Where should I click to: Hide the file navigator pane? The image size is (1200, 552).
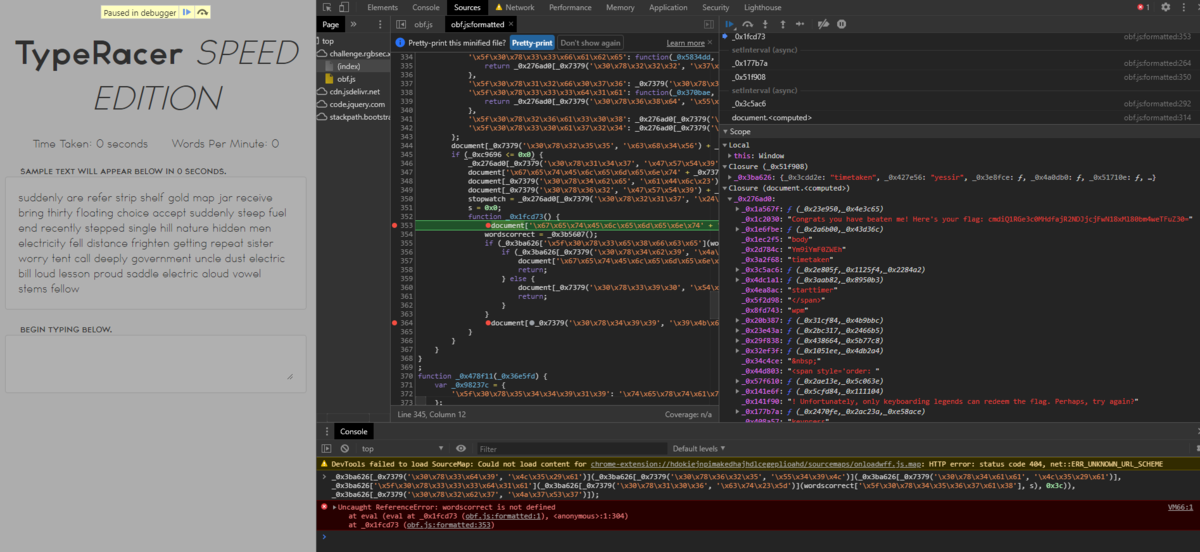[399, 23]
